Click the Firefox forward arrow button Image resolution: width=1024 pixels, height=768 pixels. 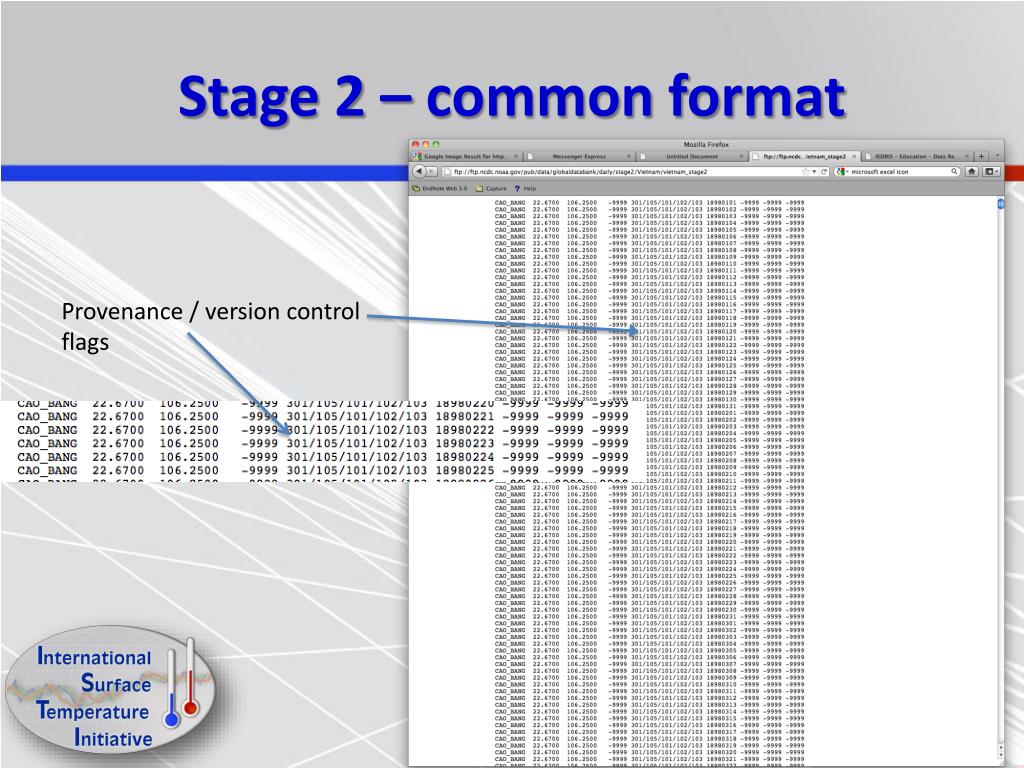[x=431, y=172]
